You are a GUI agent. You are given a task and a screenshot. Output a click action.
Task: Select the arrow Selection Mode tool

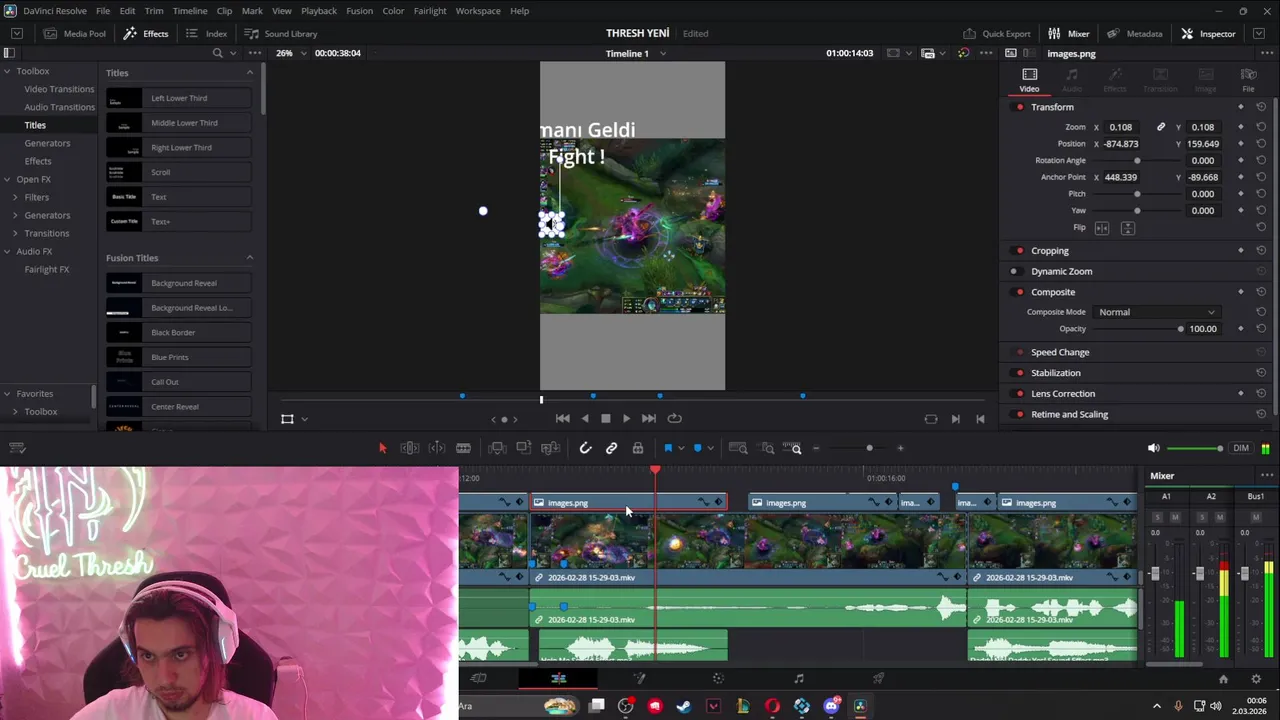(382, 448)
